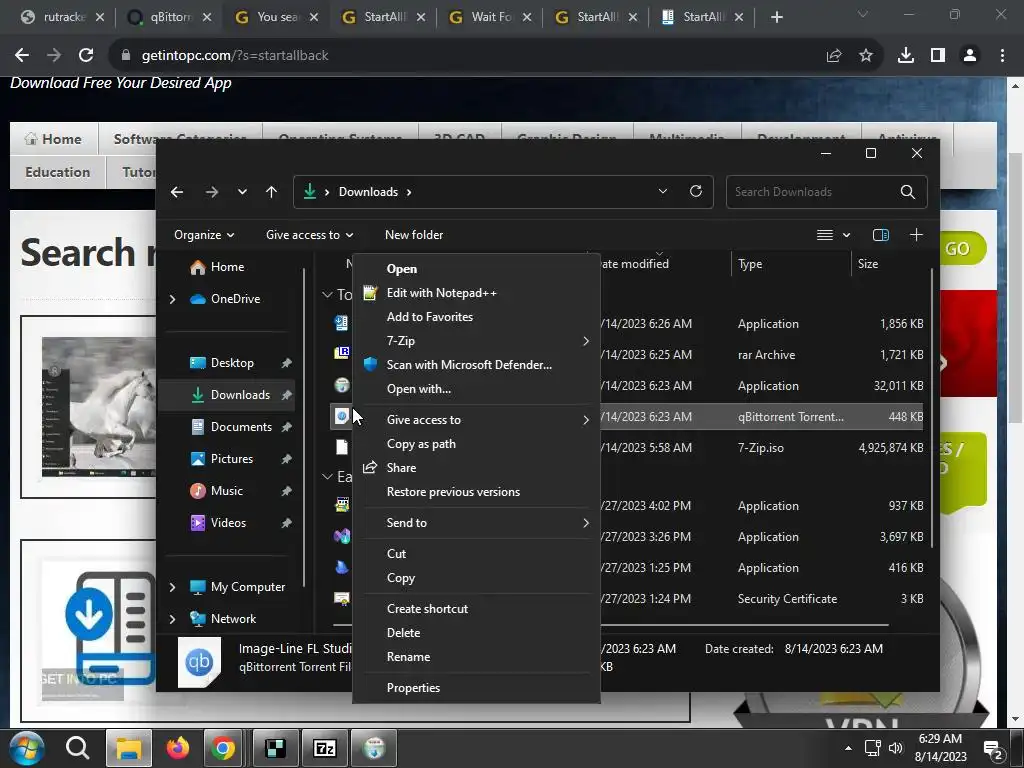The height and width of the screenshot is (768, 1024).
Task: Launch Firefox from taskbar
Action: (x=177, y=748)
